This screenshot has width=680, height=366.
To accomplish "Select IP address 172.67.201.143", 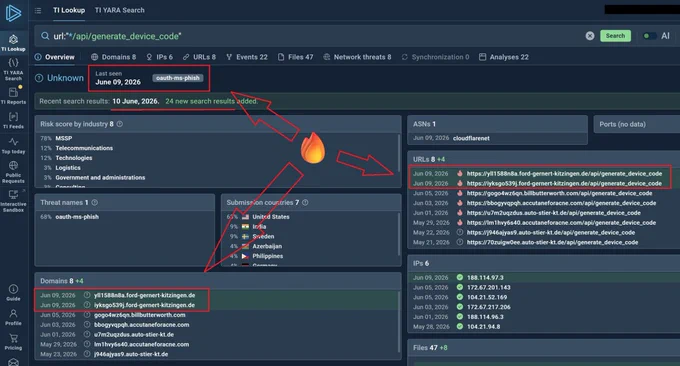I will (489, 288).
